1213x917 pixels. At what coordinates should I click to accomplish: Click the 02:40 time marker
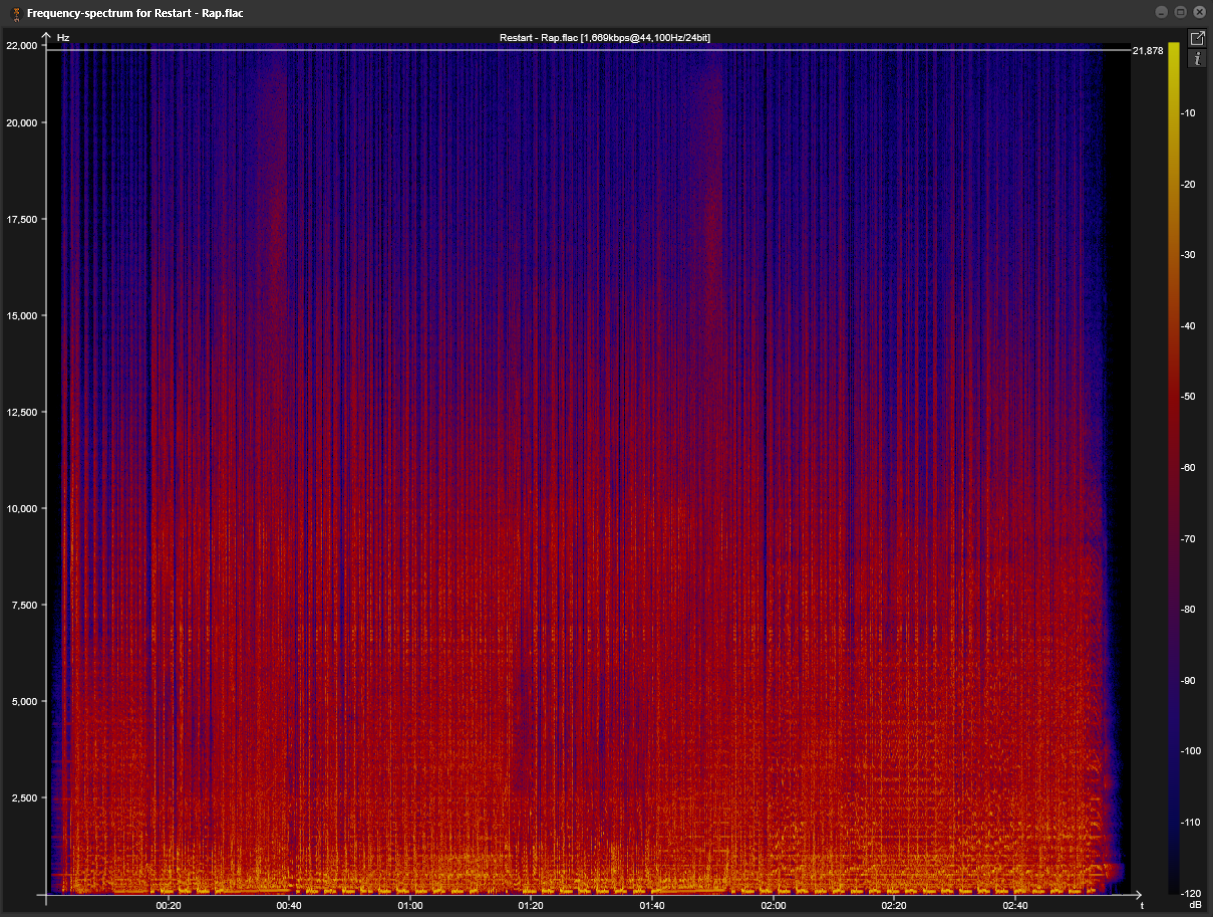click(1015, 905)
